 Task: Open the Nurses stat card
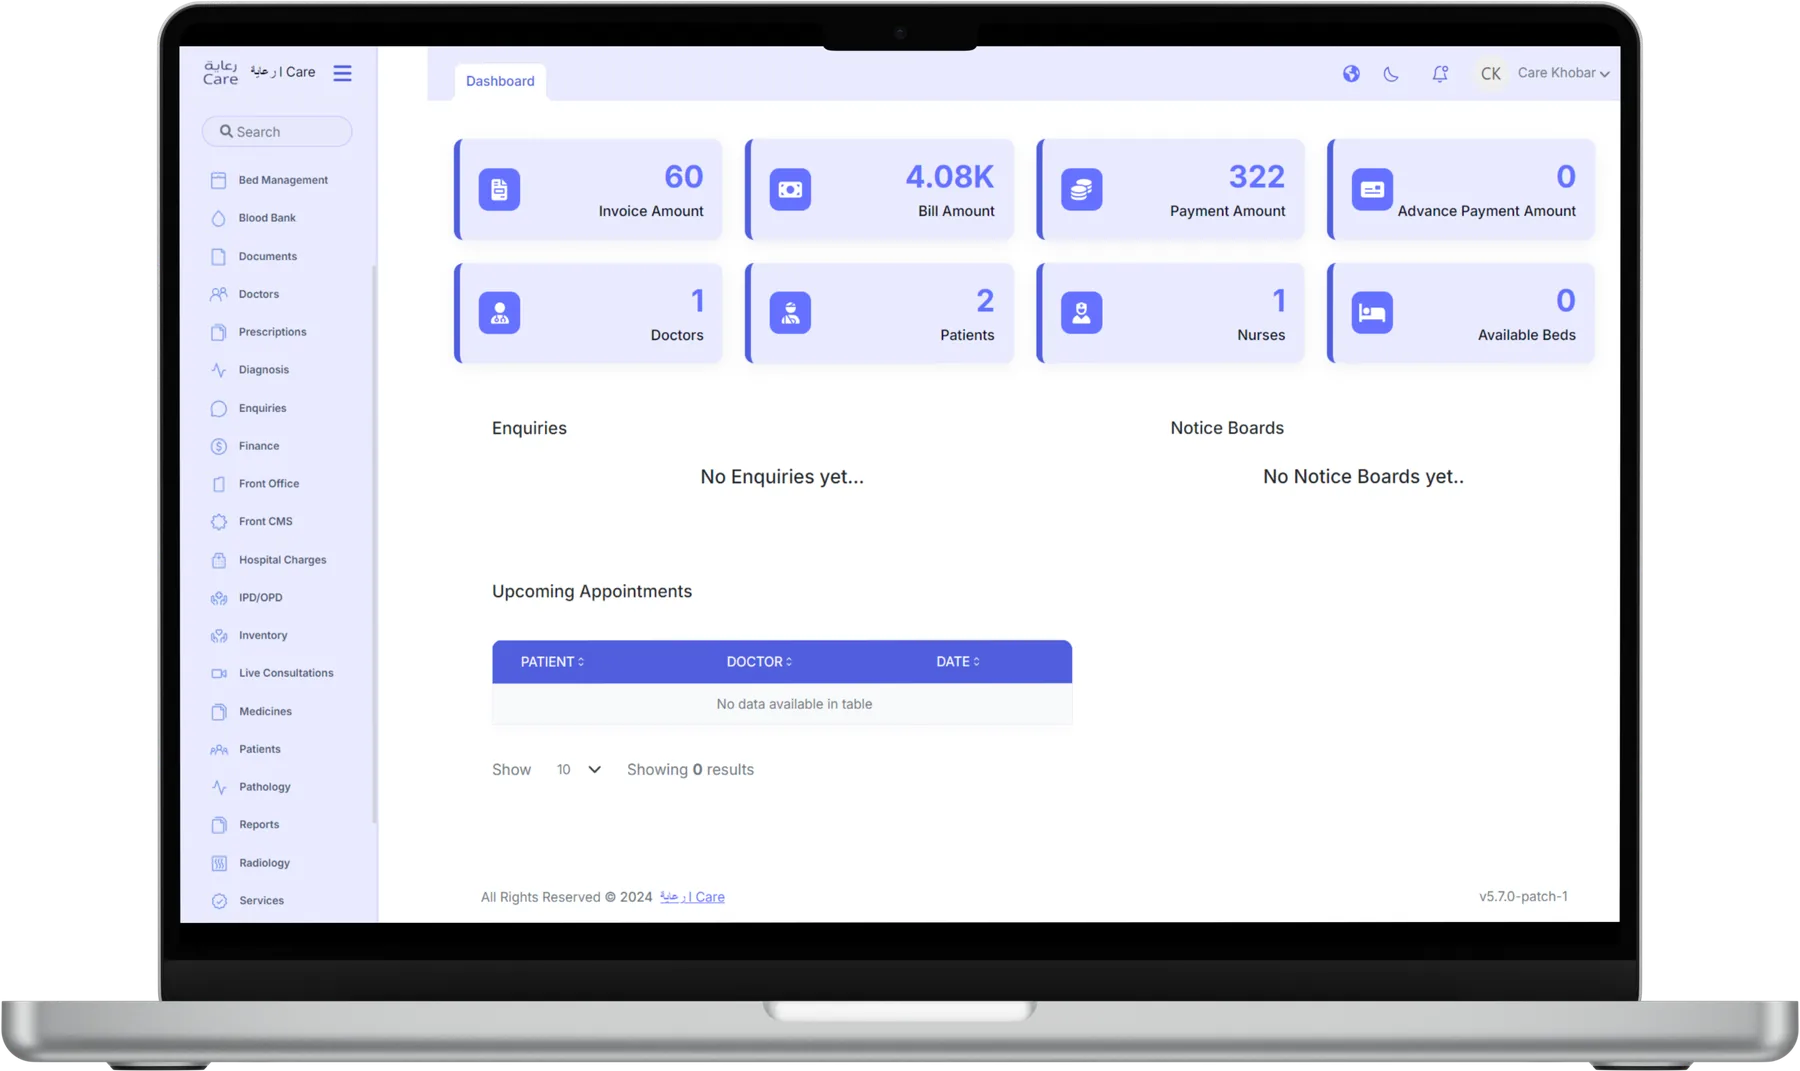click(1170, 313)
